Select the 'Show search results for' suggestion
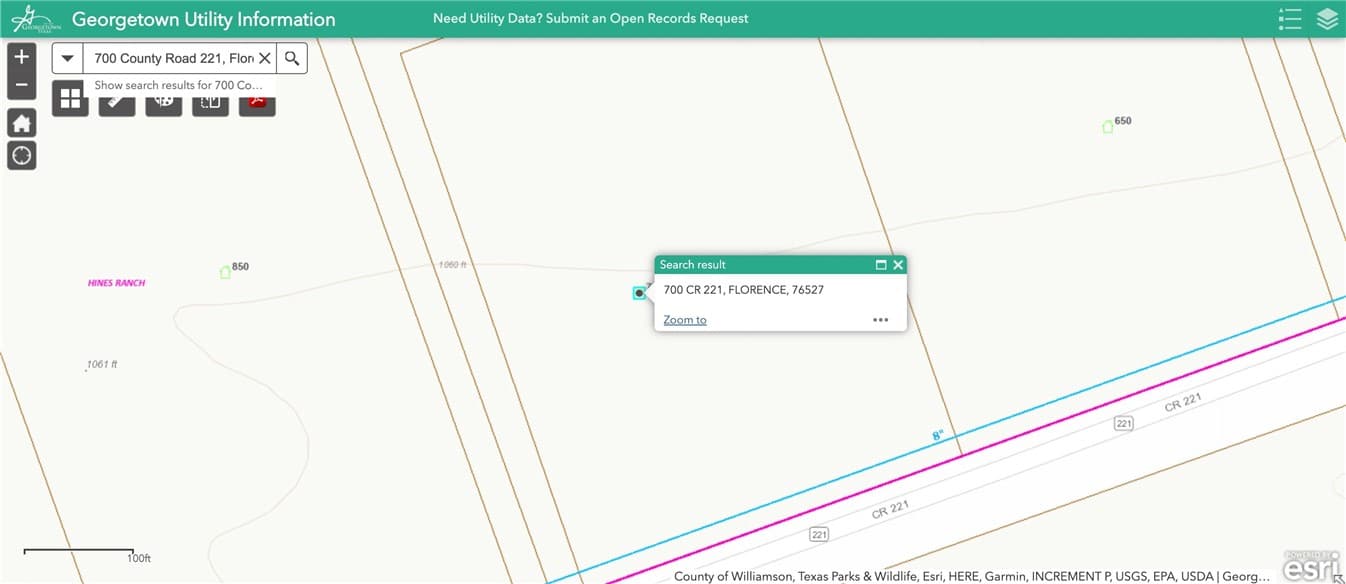 click(x=178, y=85)
